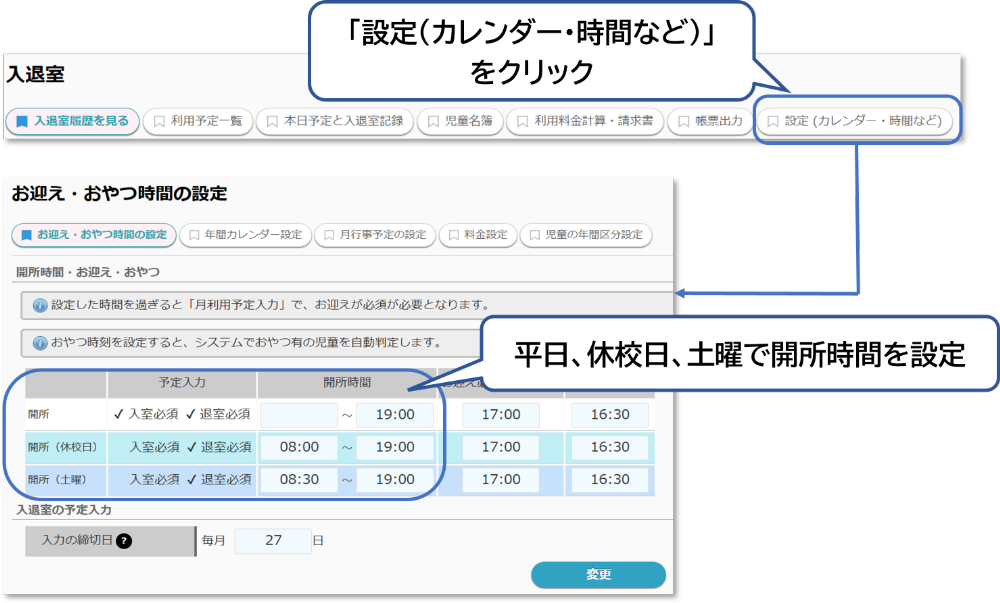Click the info icon beside the お迎え必須 notice
The image size is (1000, 603).
(40, 305)
